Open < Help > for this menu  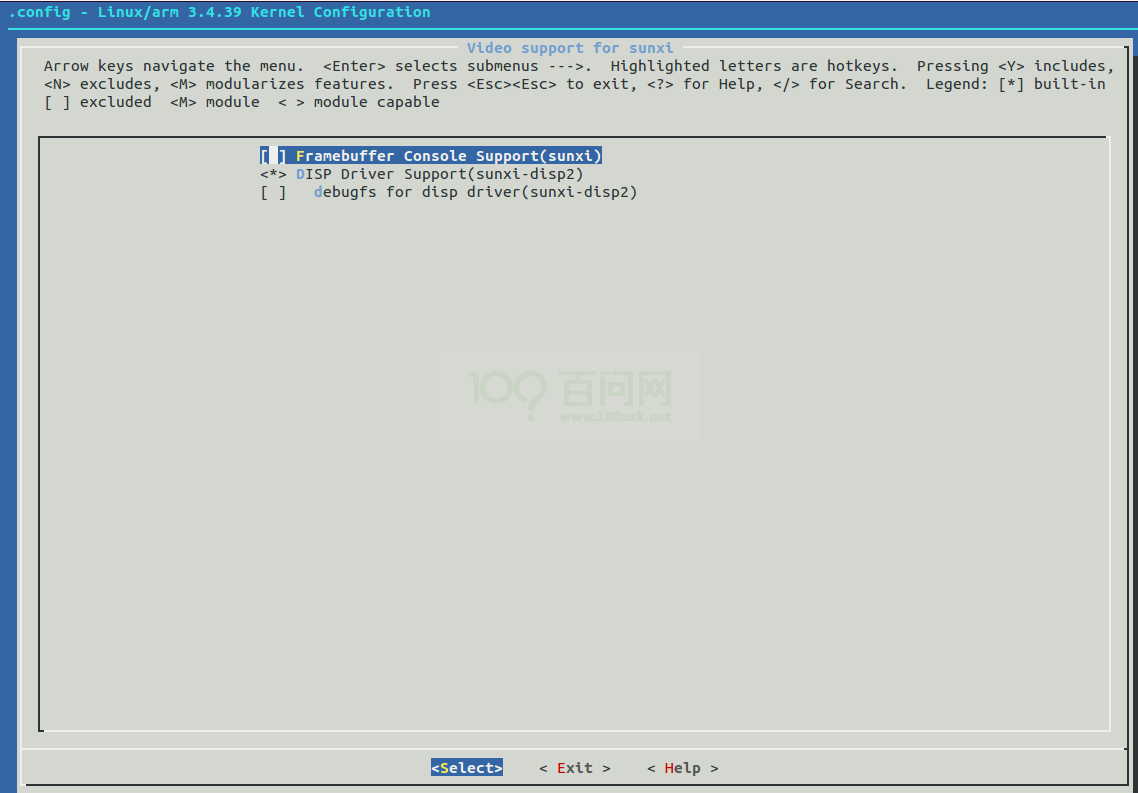point(681,767)
